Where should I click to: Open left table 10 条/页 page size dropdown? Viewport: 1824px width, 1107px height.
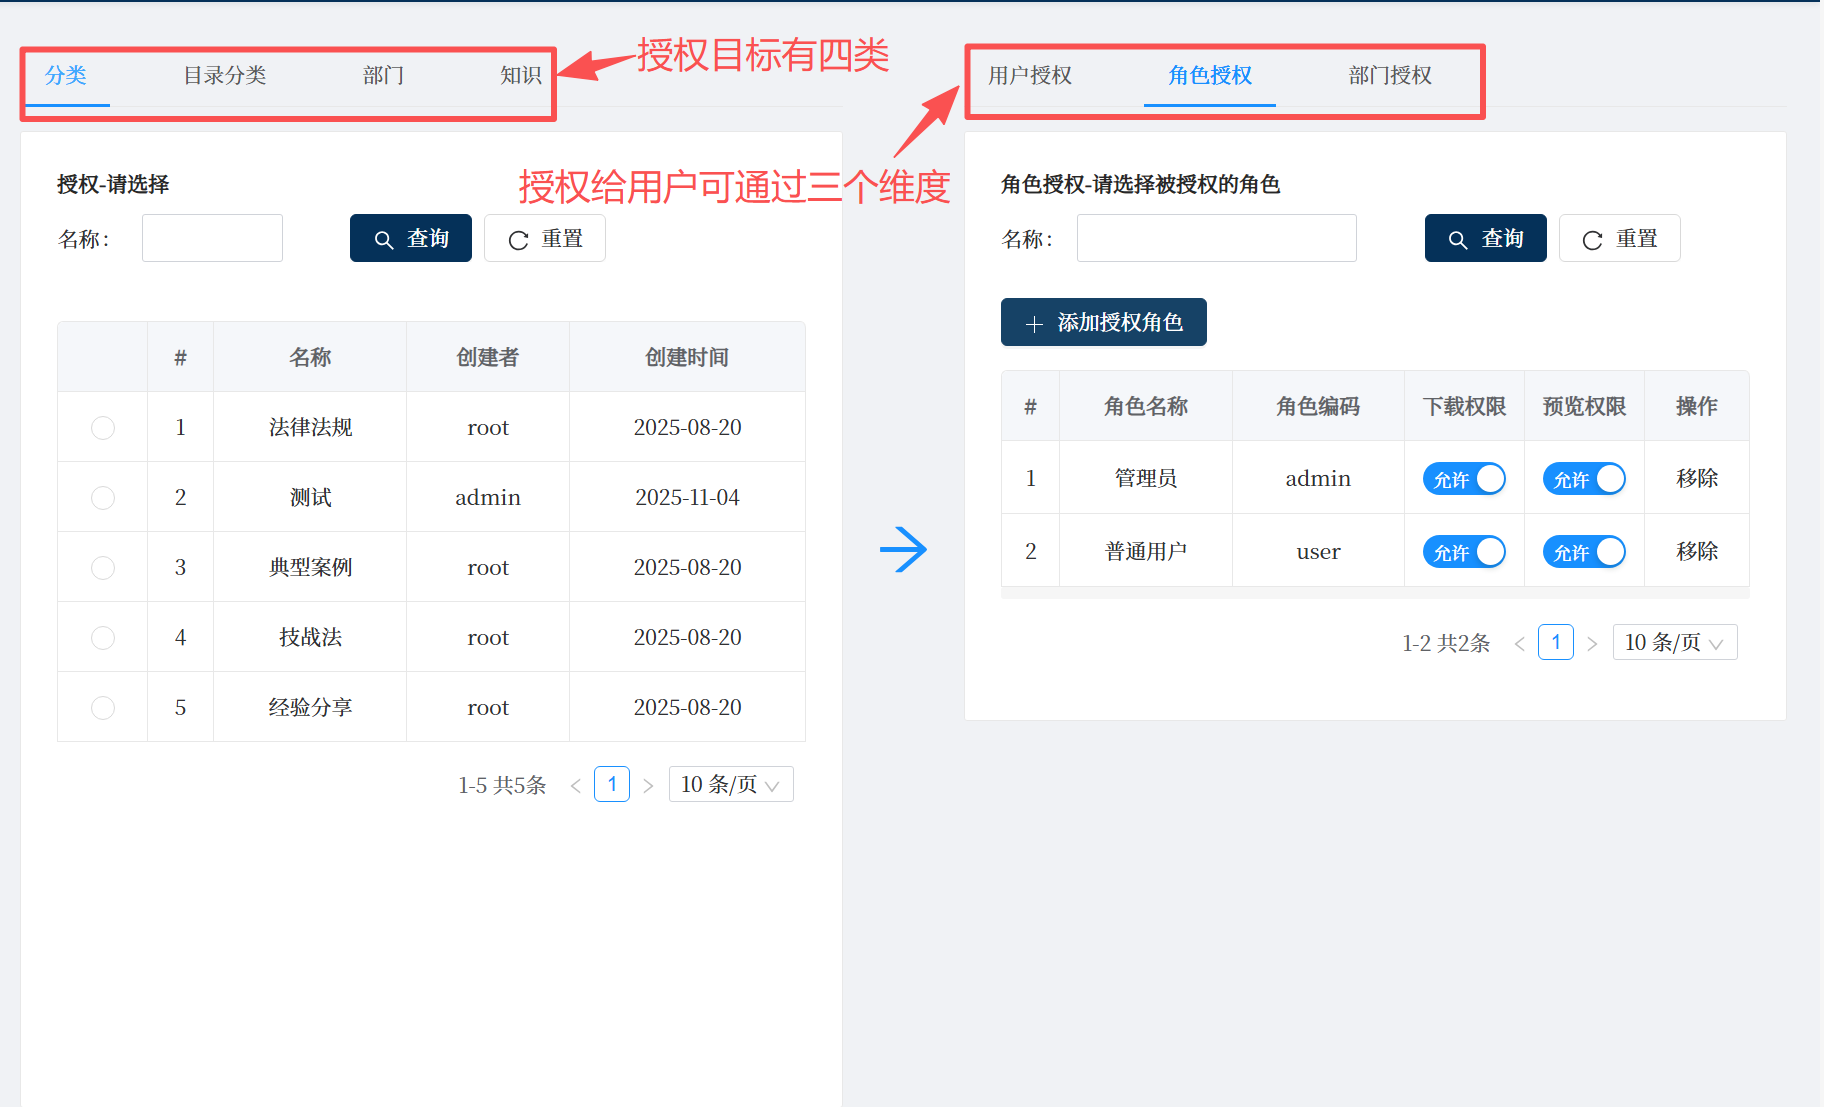point(730,785)
